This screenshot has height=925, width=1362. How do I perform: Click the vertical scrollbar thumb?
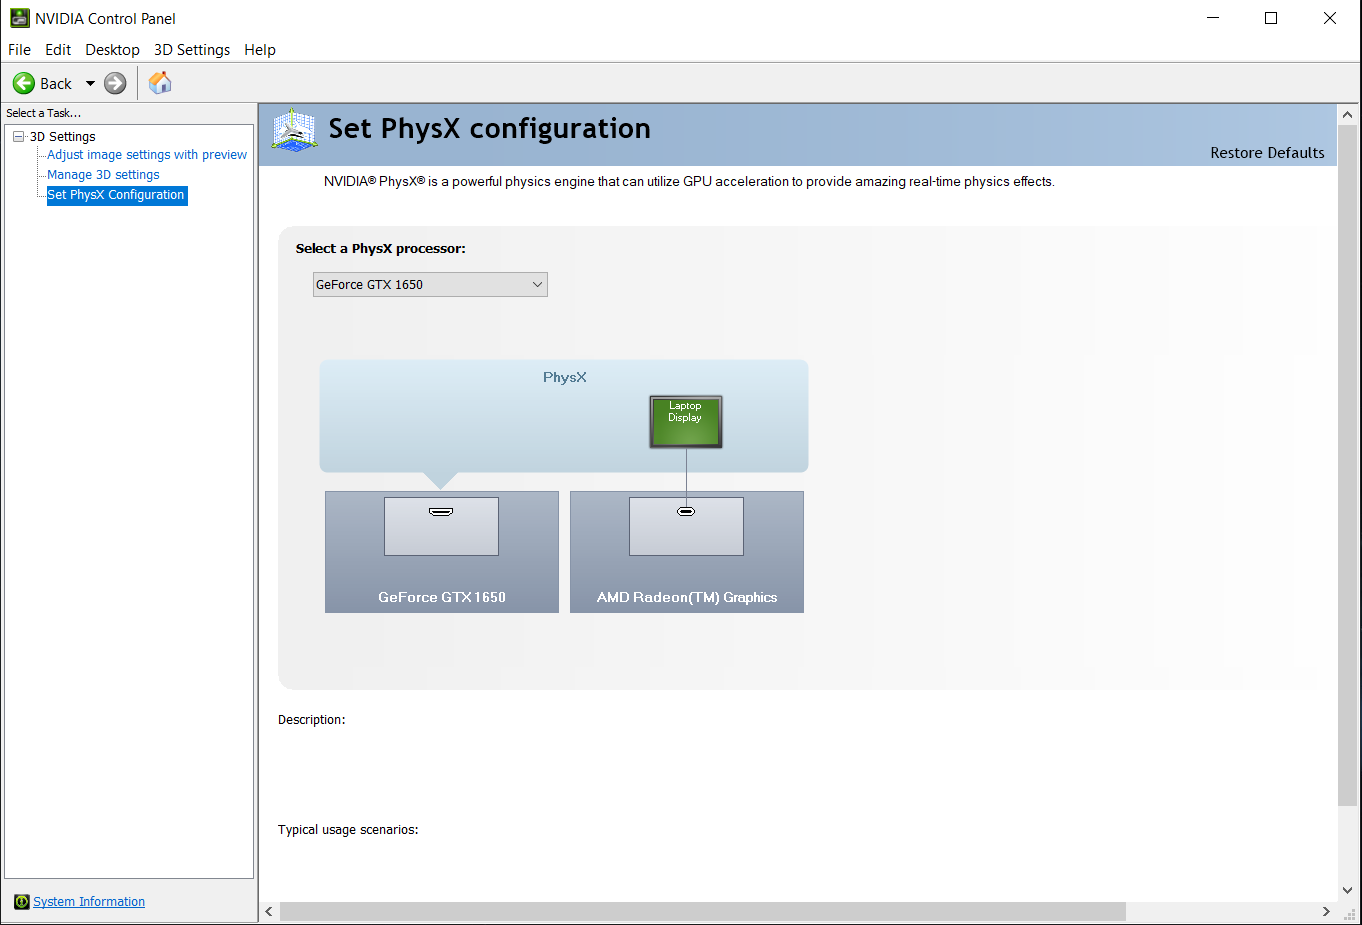[1348, 465]
